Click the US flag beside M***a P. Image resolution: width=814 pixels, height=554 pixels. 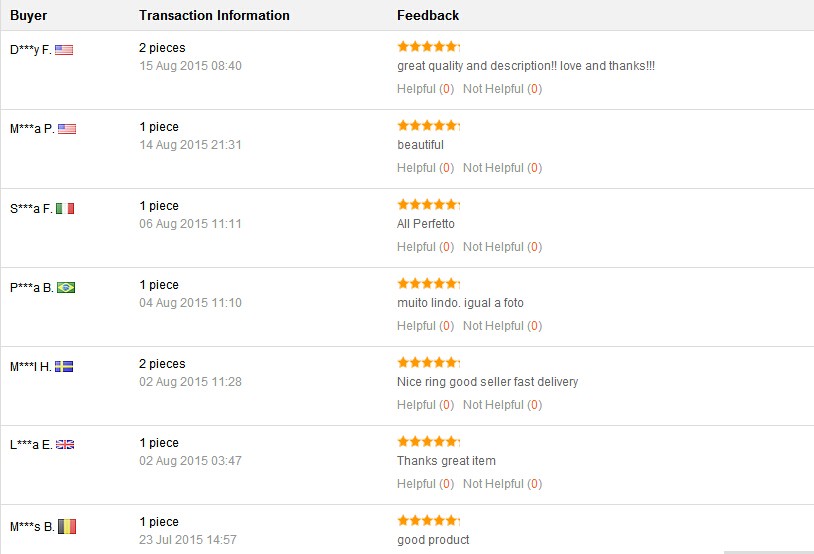click(x=67, y=128)
